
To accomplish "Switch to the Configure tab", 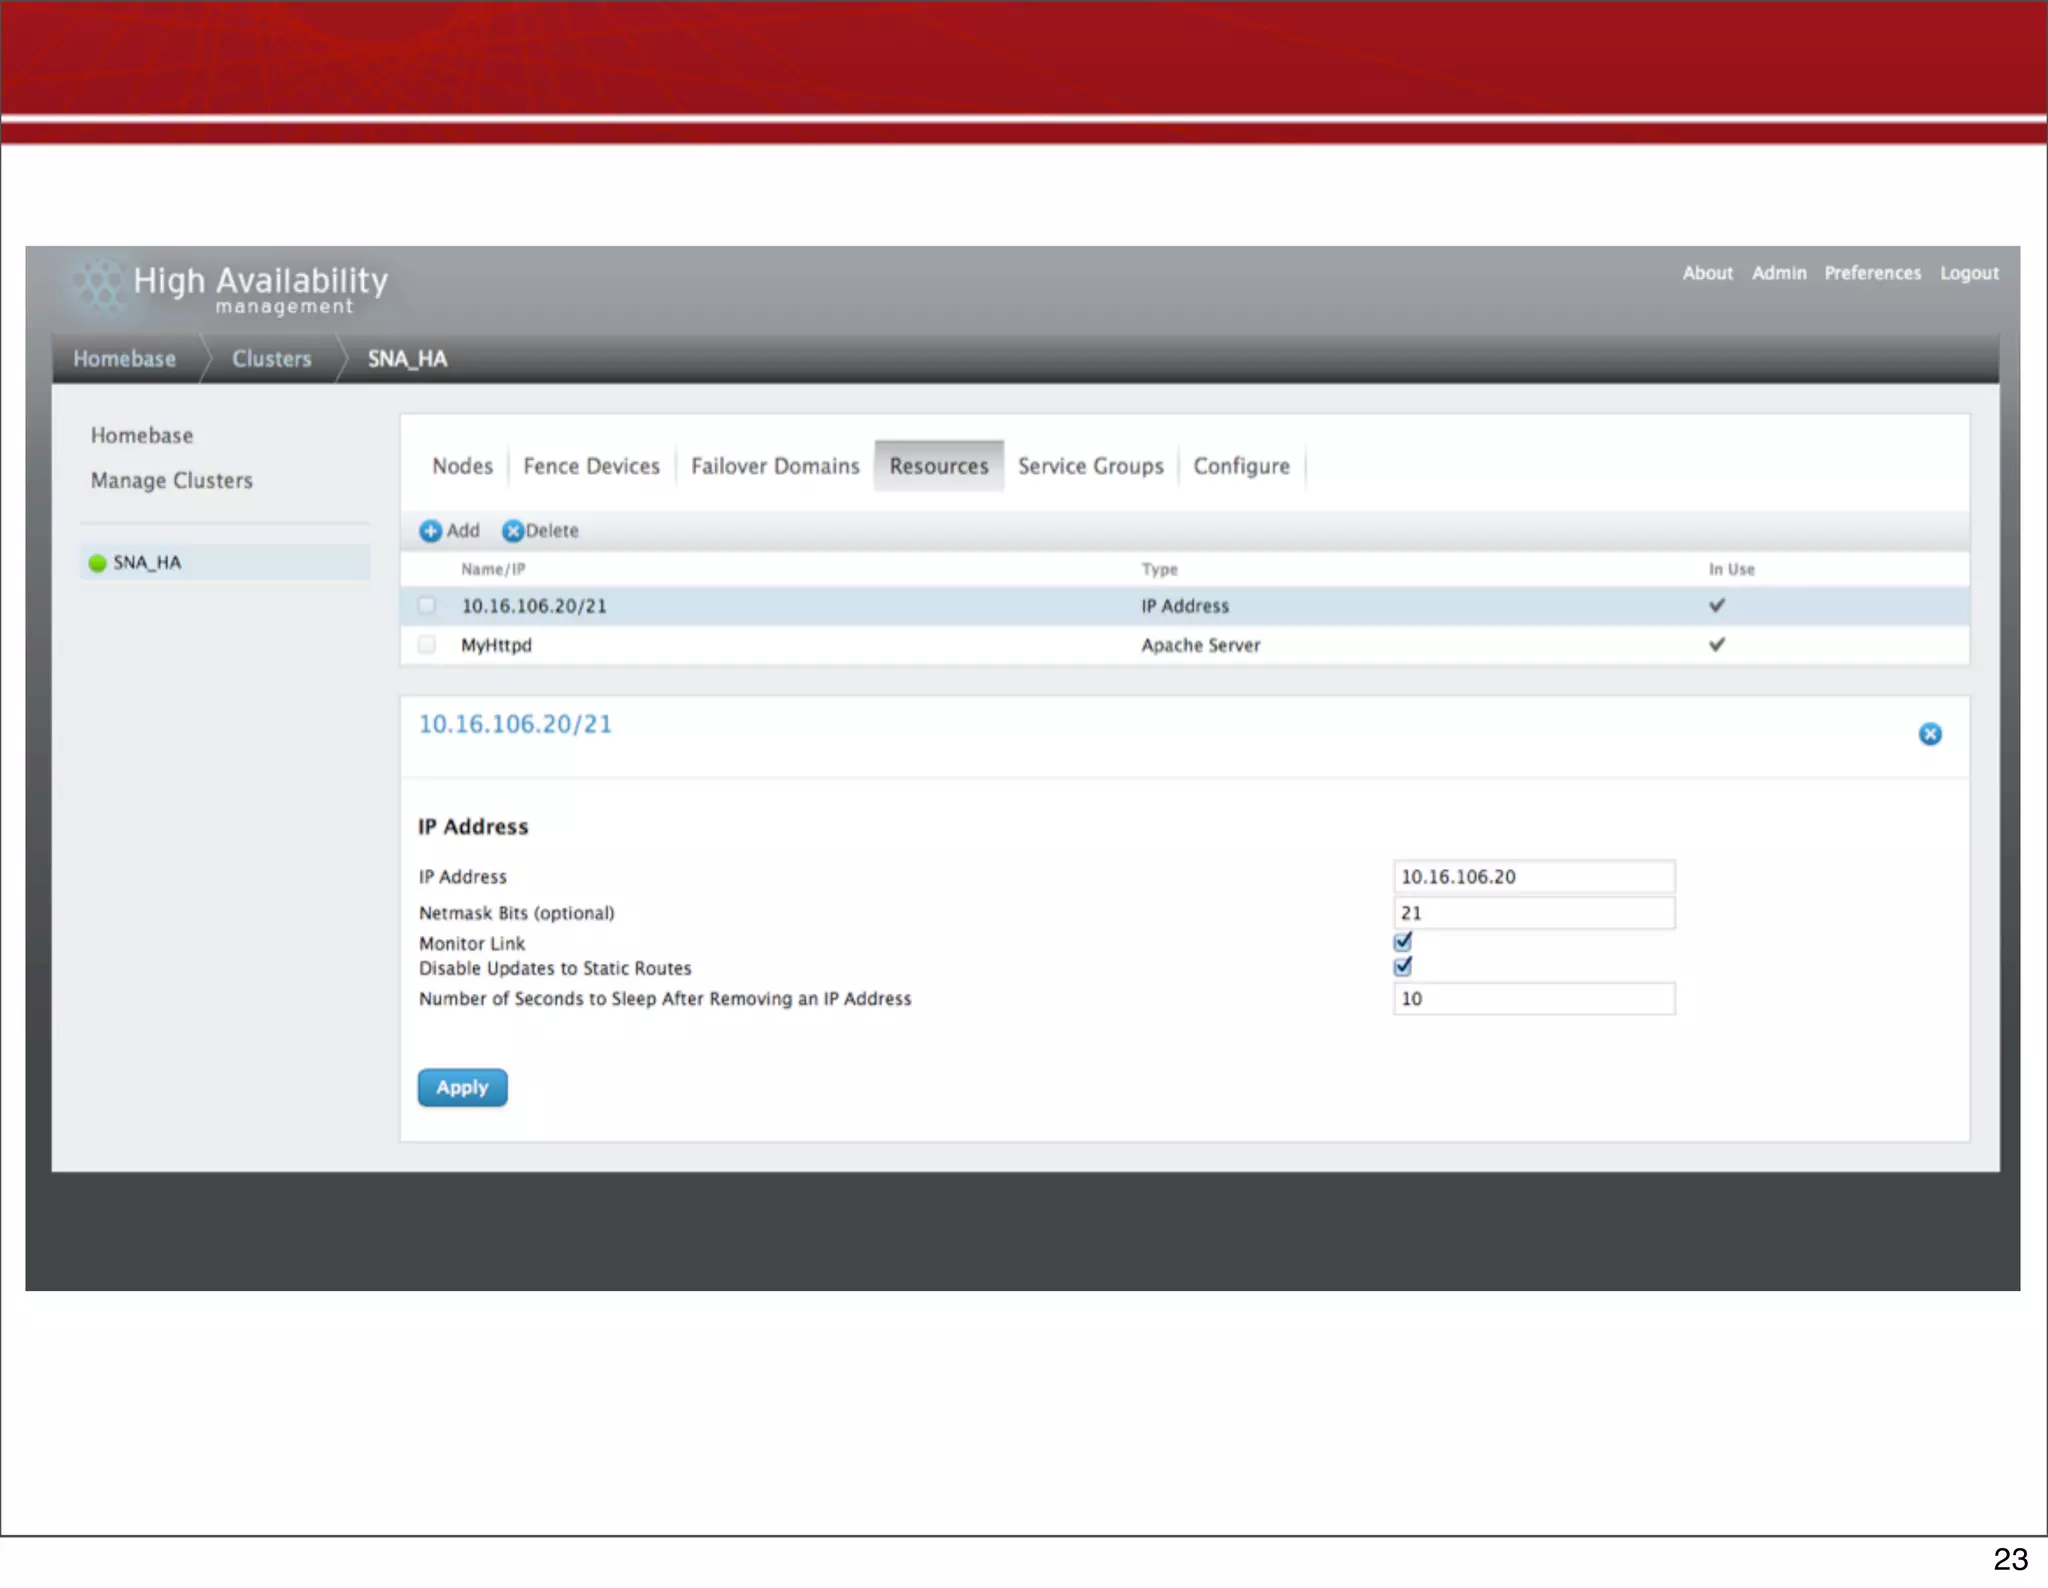I will point(1241,466).
